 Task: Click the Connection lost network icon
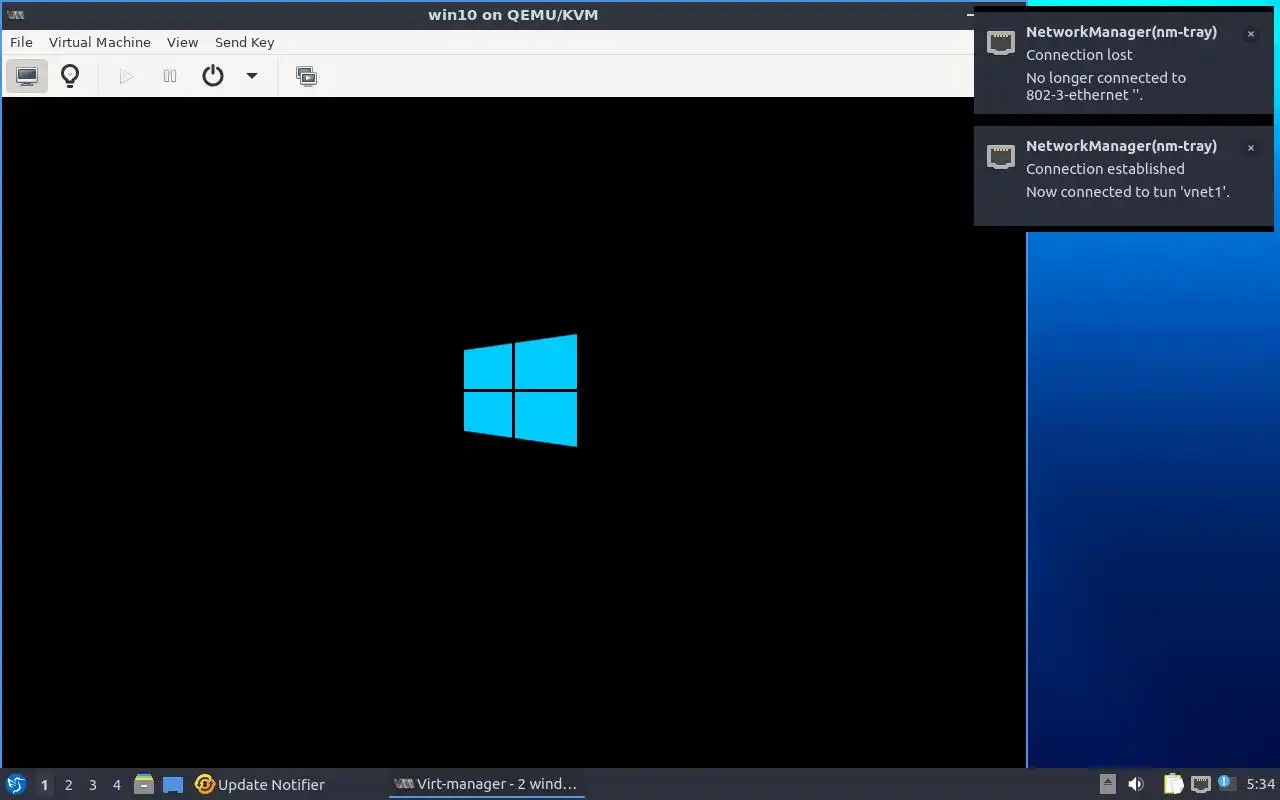[x=1001, y=42]
